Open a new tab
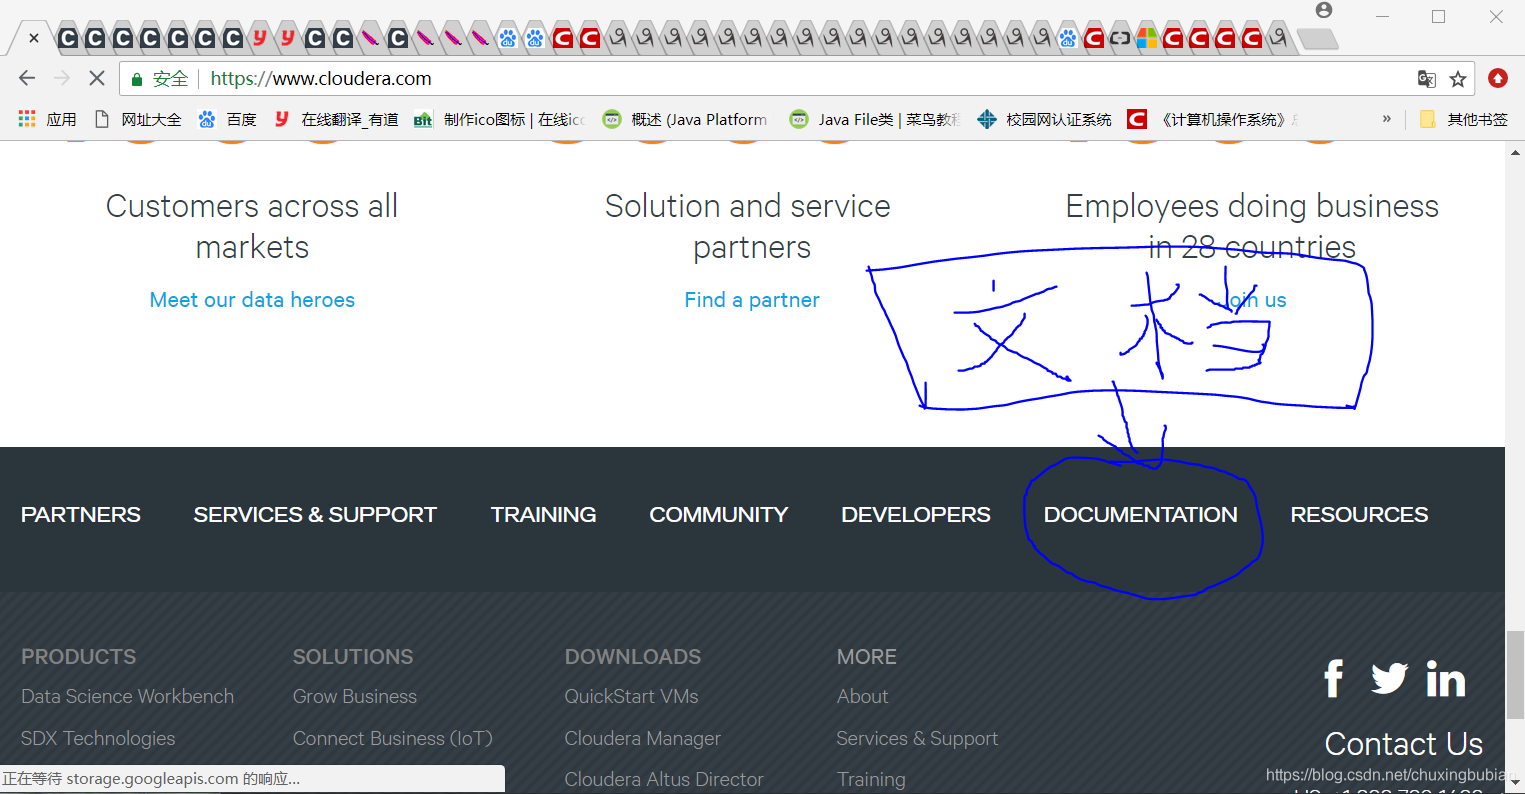The image size is (1525, 794). 1317,39
